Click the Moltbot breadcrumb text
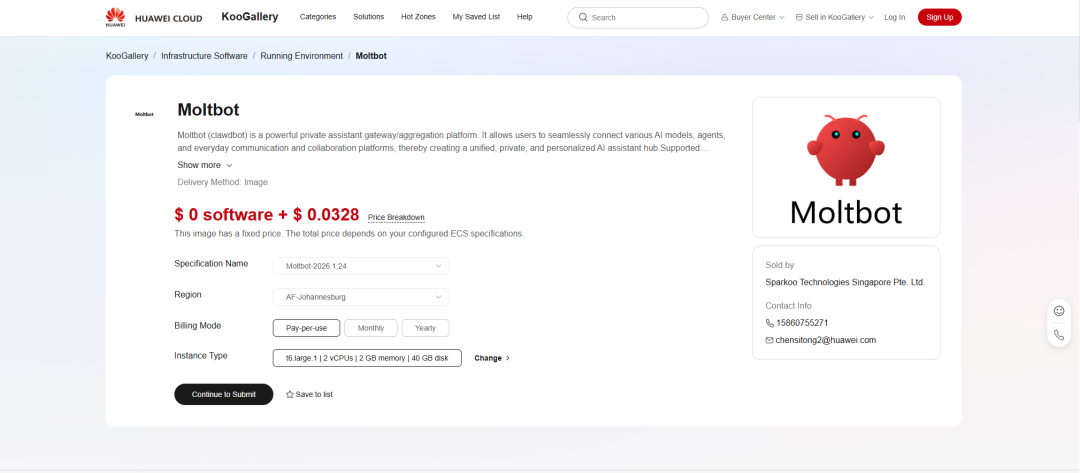This screenshot has width=1080, height=473. click(x=371, y=56)
